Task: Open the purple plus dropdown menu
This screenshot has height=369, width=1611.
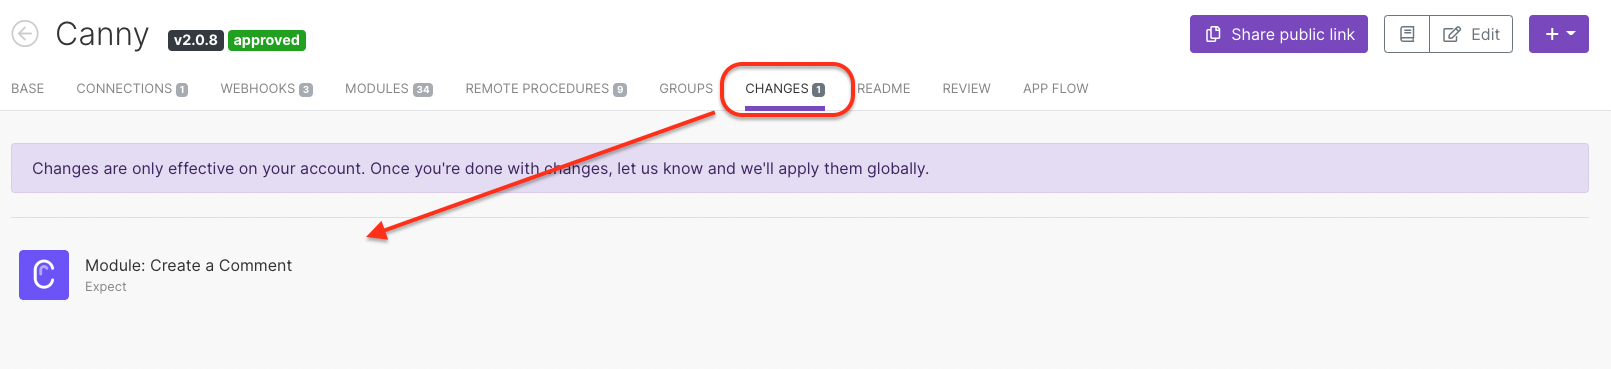Action: pos(1559,34)
